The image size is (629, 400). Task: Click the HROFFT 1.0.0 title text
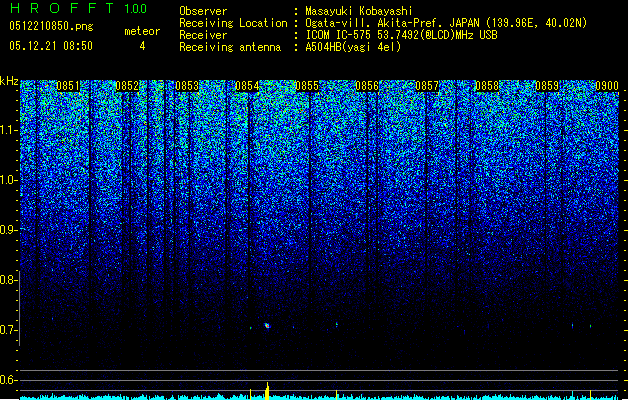point(78,8)
